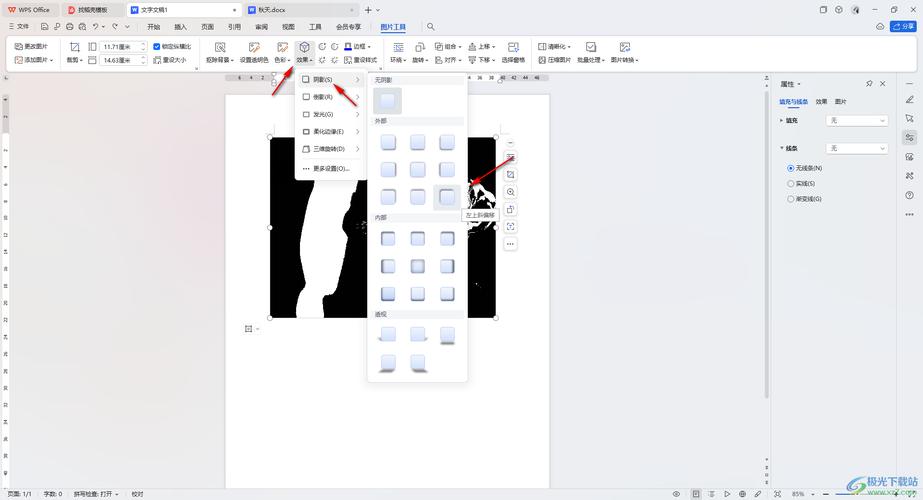Click the zoom magnifier icon beside the image

[x=510, y=192]
